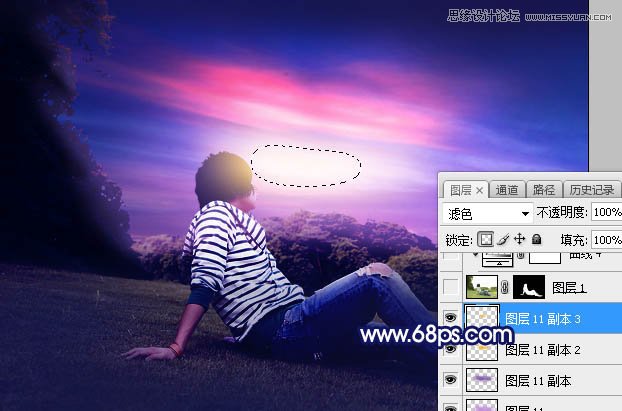622x411 pixels.
Task: Select the black layer mask of 图层 1
Action: (529, 287)
